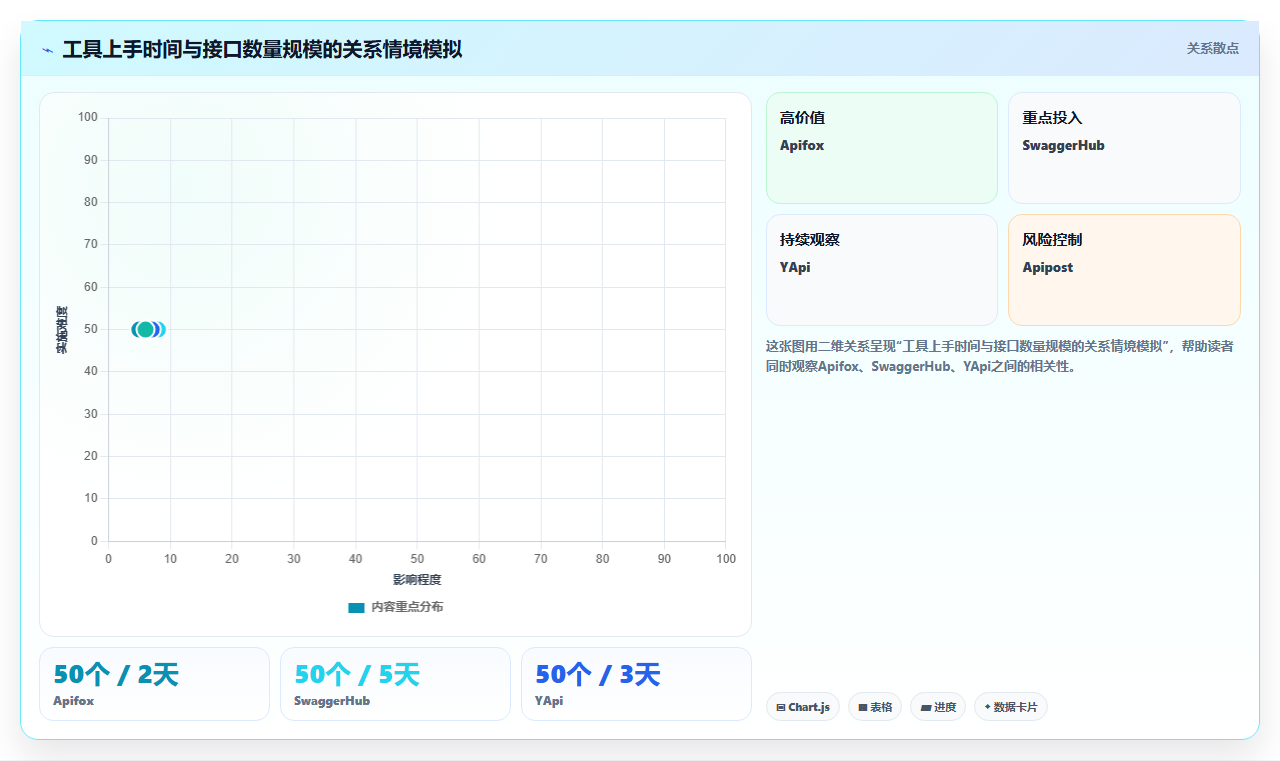Toggle the 内容重点分布 legend color box
The image size is (1280, 761).
(x=356, y=607)
